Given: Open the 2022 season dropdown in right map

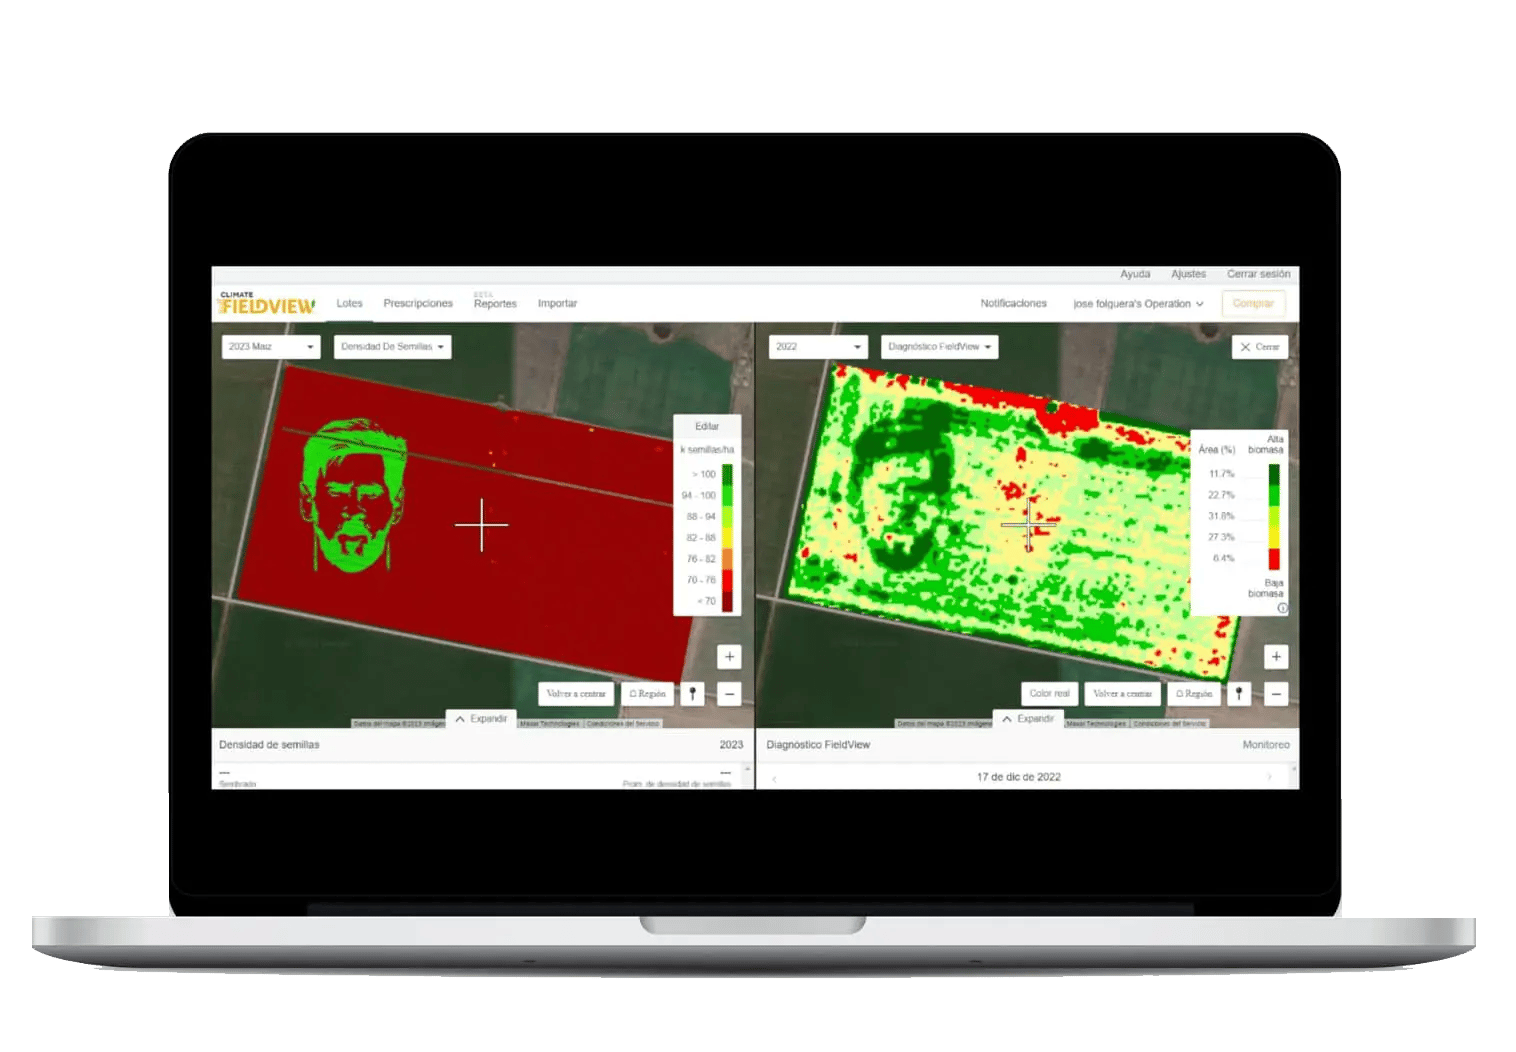Looking at the screenshot, I should (818, 346).
